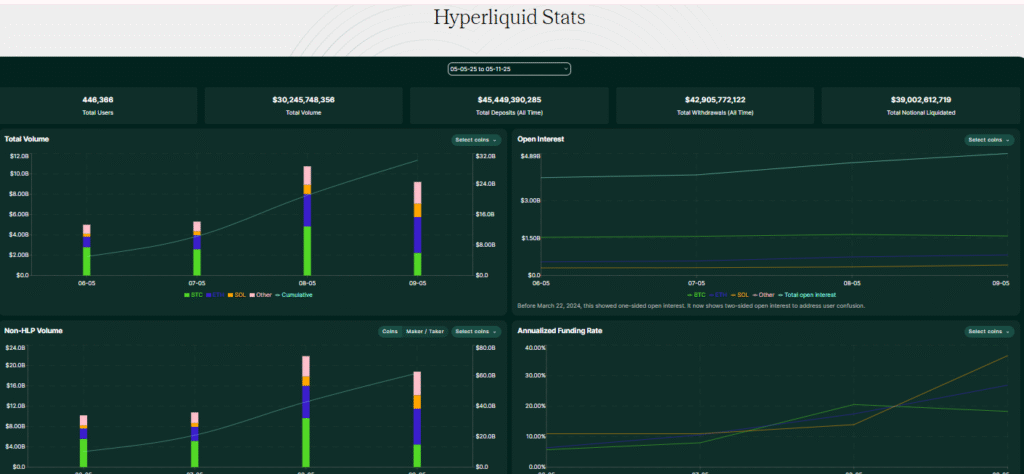Click the note 'Before March 22, 2024' under Open Interest
This screenshot has width=1024, height=474.
click(691, 306)
